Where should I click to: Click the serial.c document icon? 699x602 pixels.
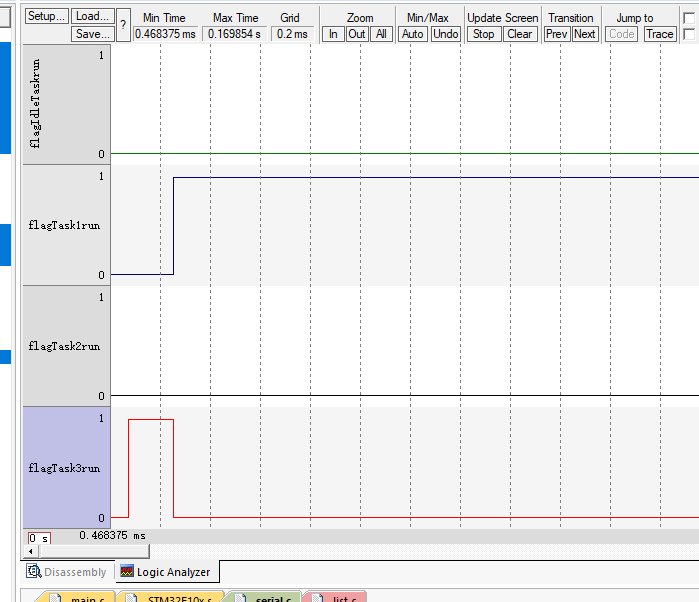coord(240,598)
